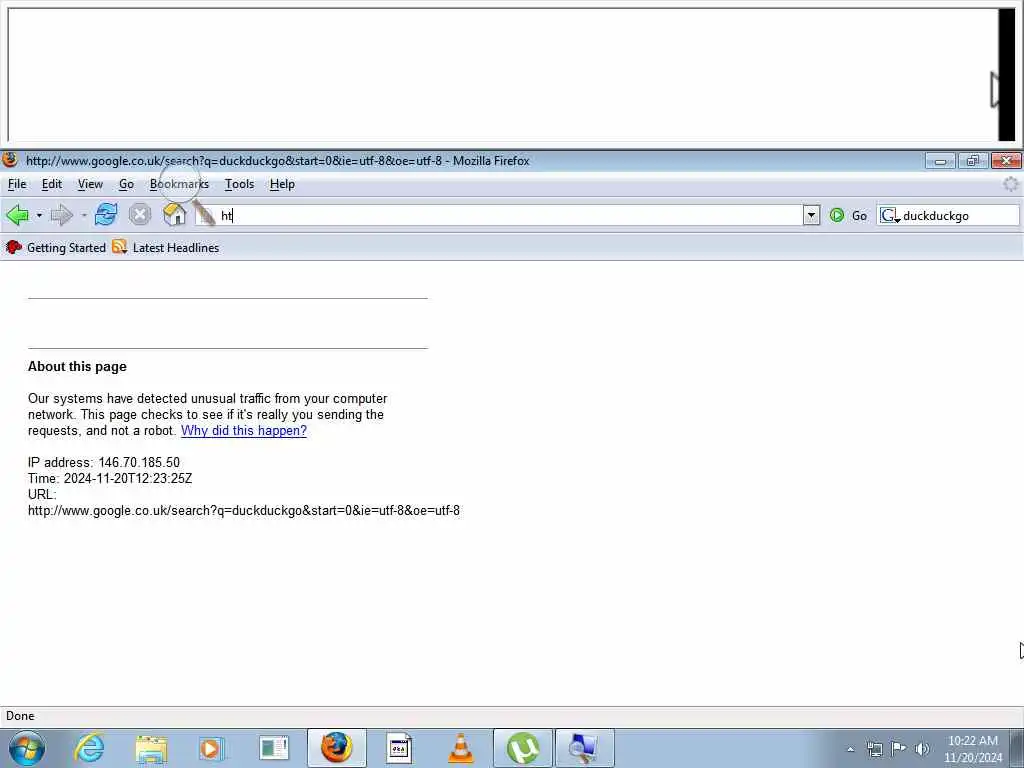Click the Firefox throbber activity icon
The image size is (1024, 768).
pos(1010,184)
